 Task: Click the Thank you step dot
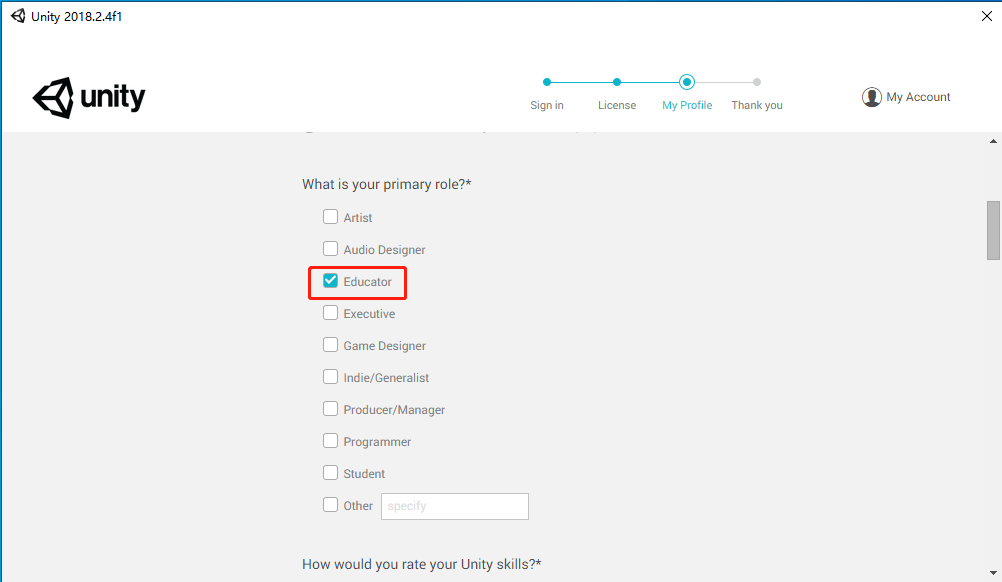757,82
